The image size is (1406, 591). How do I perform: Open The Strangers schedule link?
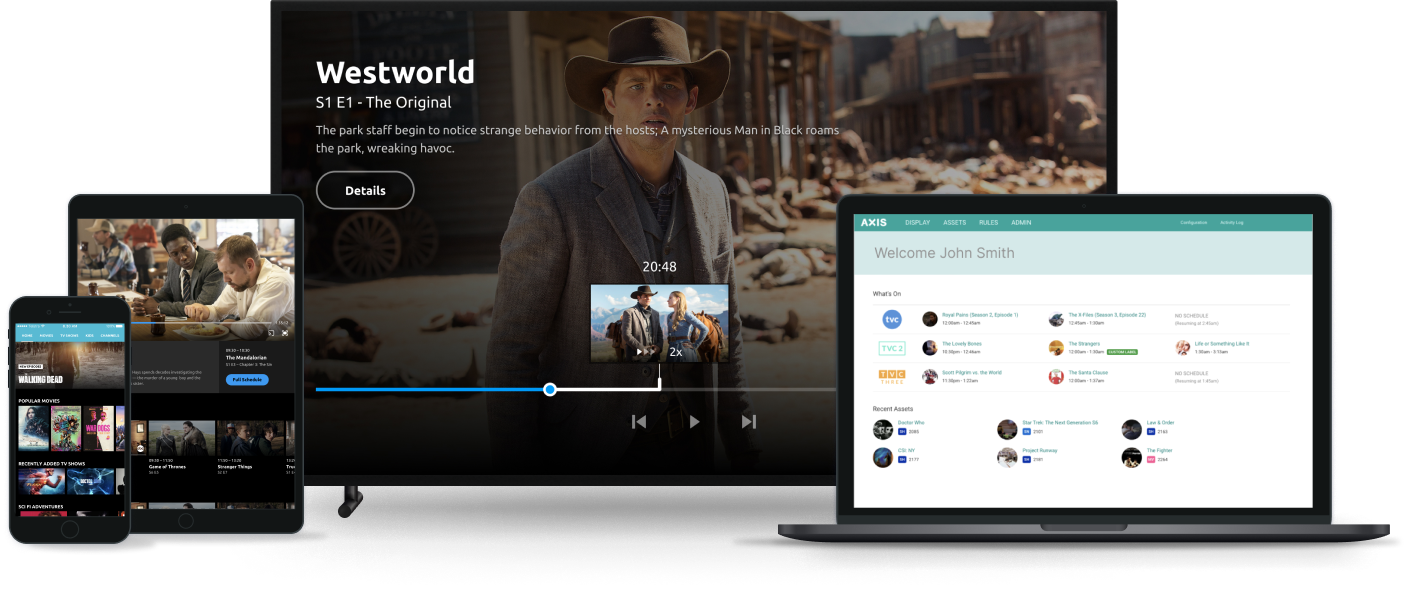(x=1085, y=343)
